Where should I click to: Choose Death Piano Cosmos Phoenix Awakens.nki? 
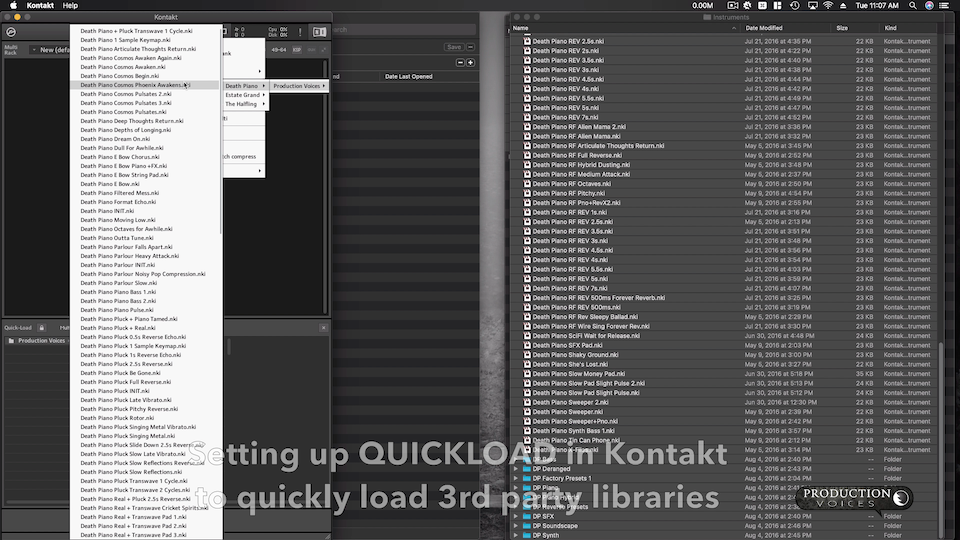point(144,85)
